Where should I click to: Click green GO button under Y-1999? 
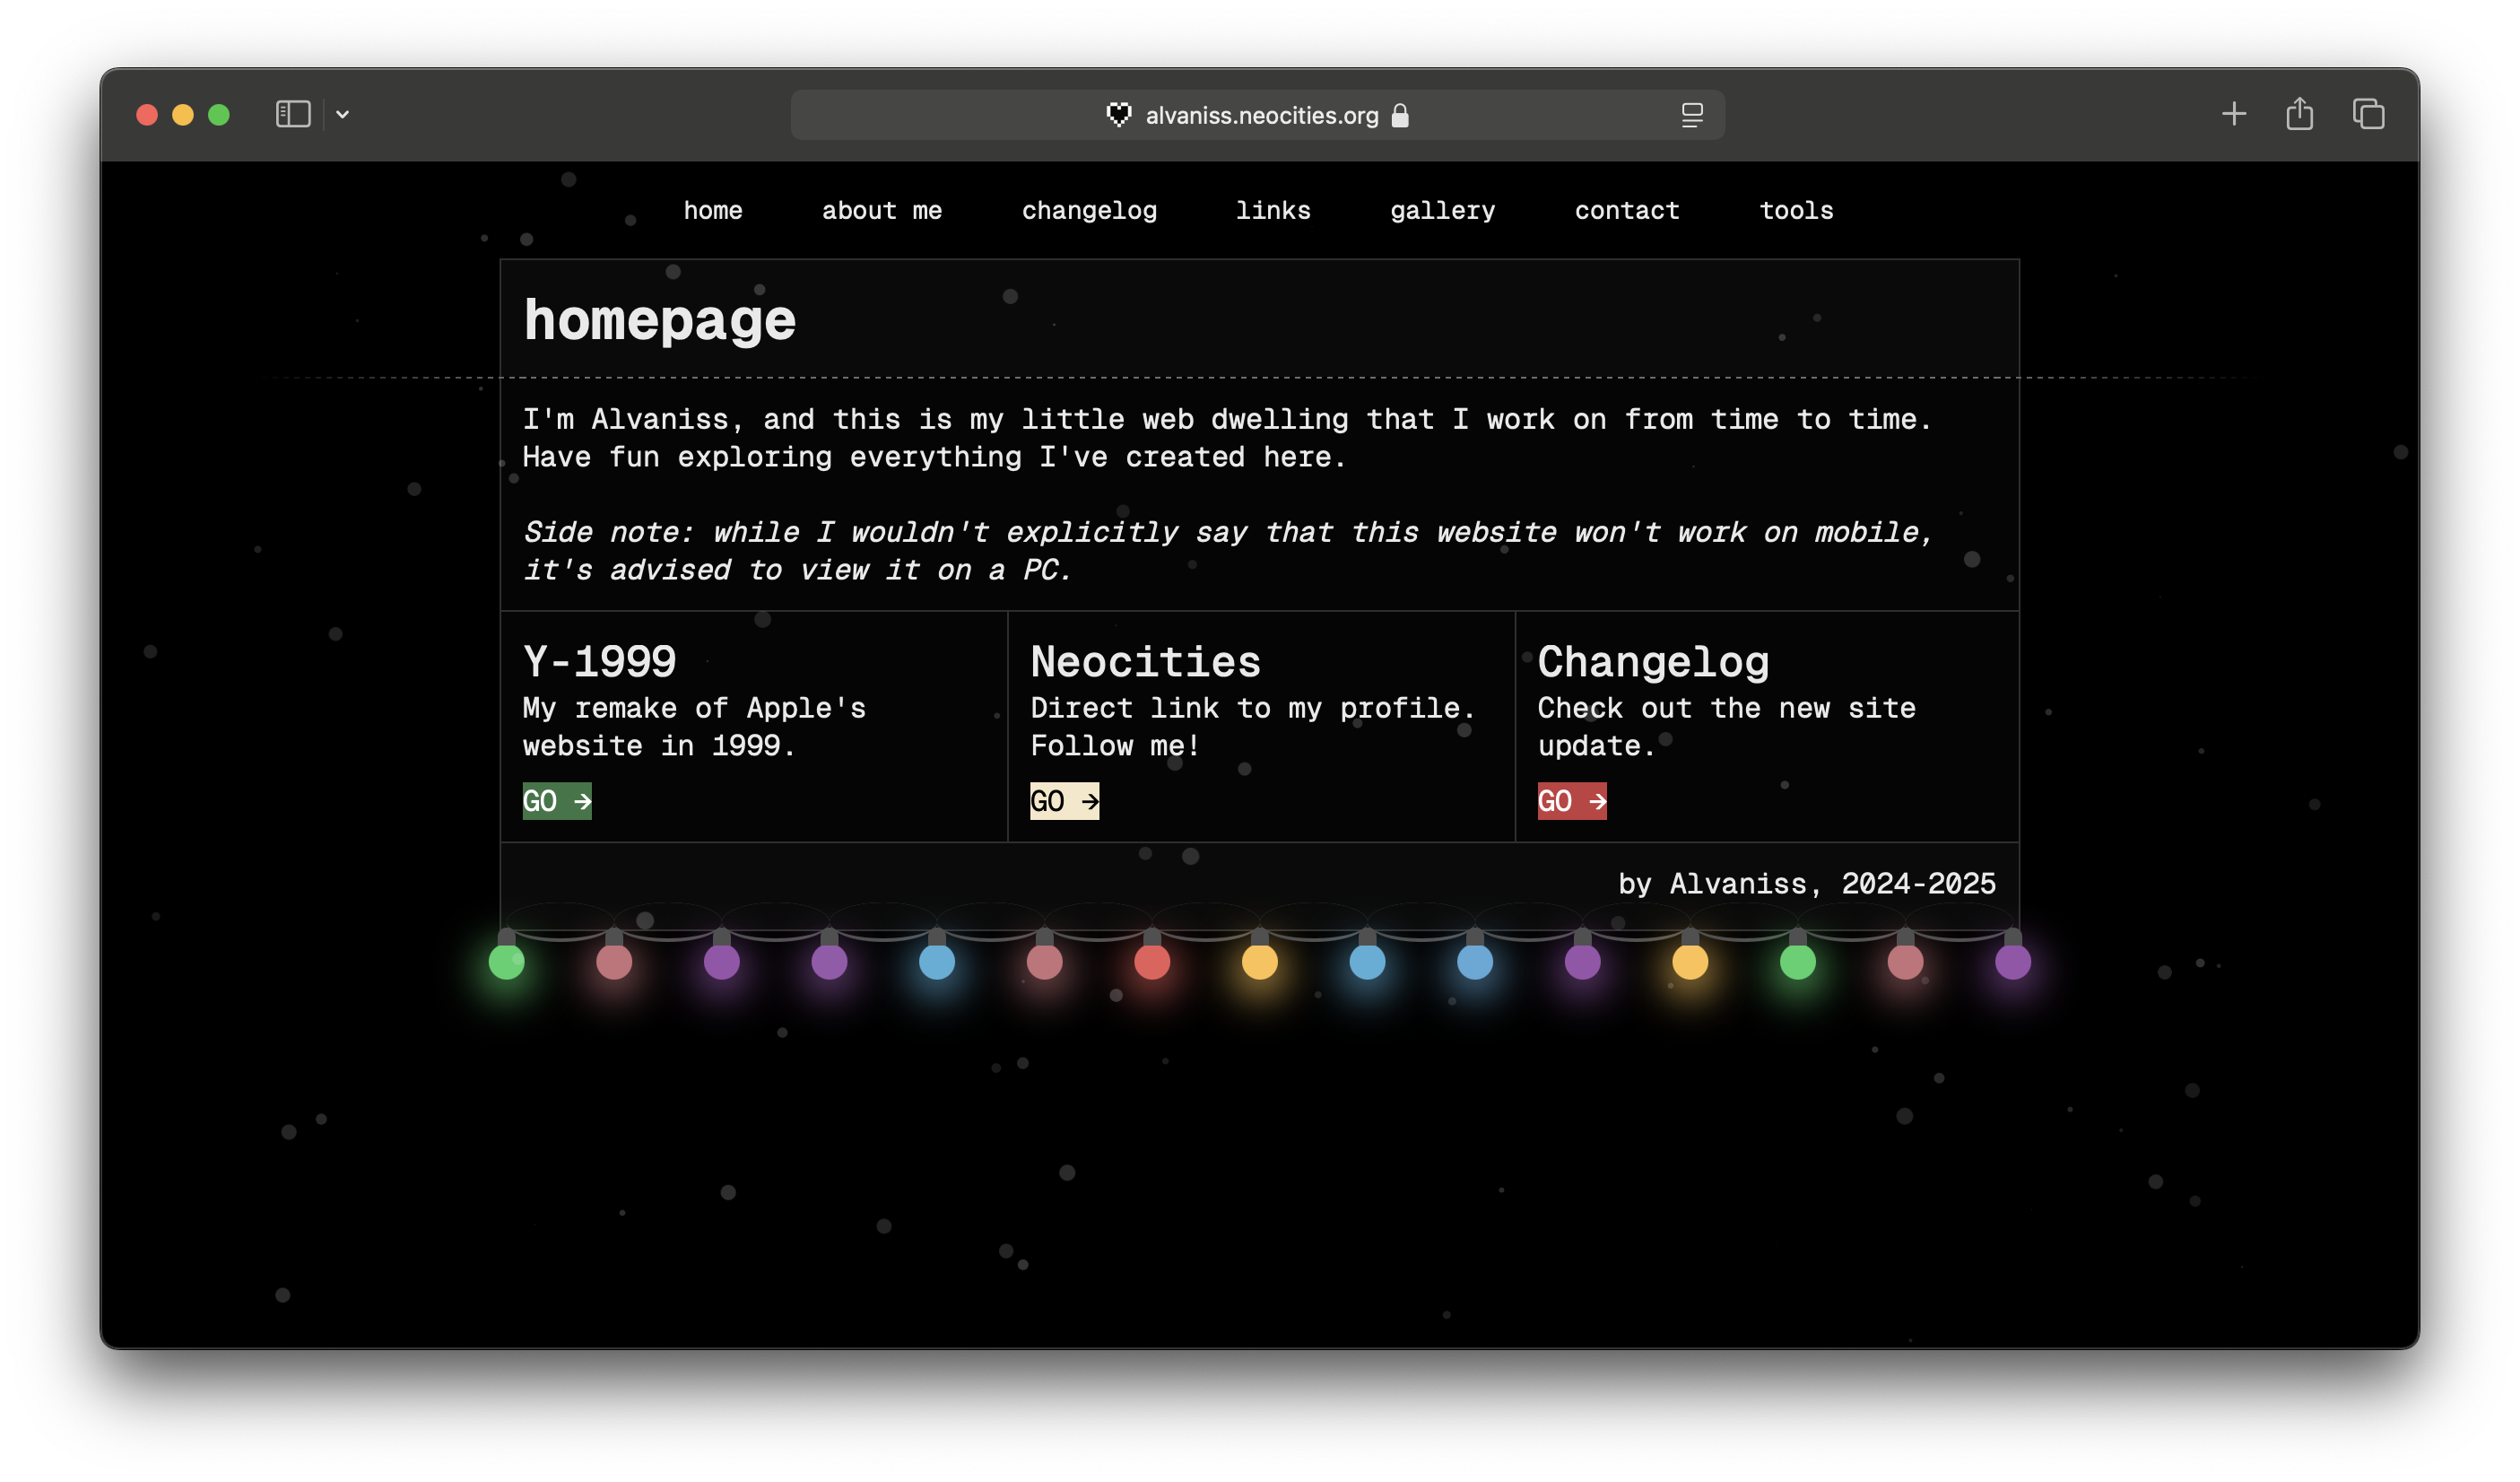coord(557,801)
